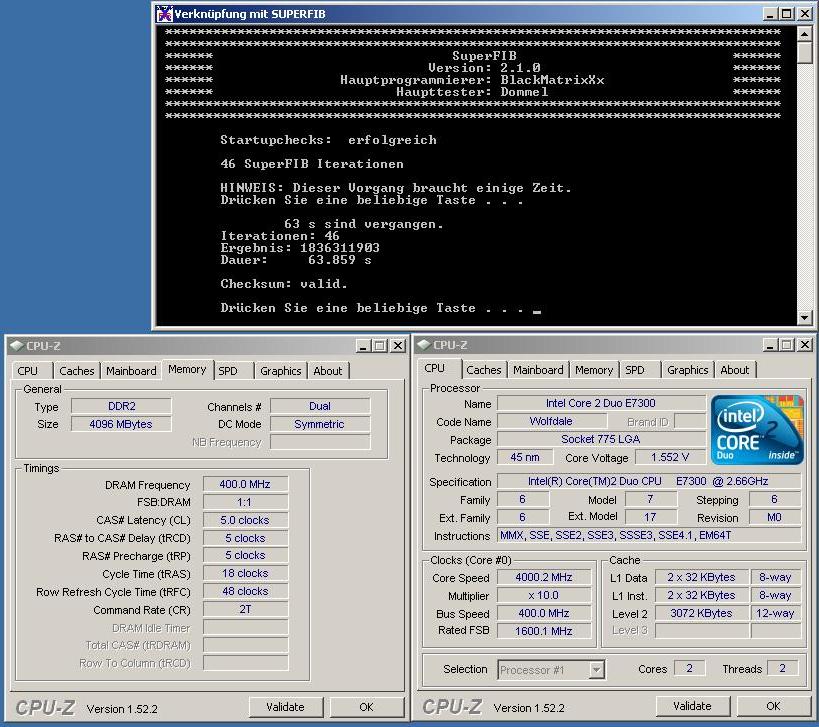Click the SUPERFIB window title bar icon
Image resolution: width=819 pixels, height=727 pixels.
tap(164, 14)
